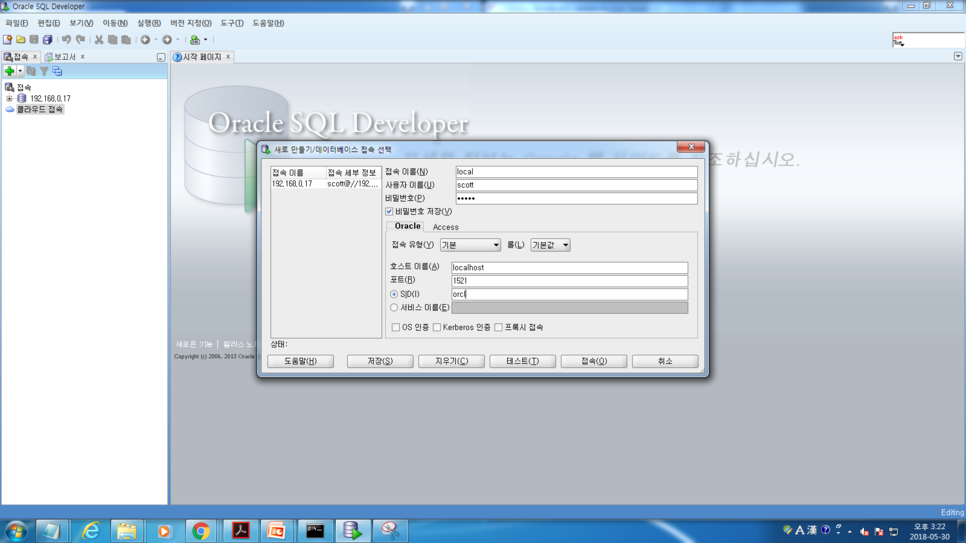Click the SQL Developer taskbar icon
966x543 pixels.
(x=352, y=531)
